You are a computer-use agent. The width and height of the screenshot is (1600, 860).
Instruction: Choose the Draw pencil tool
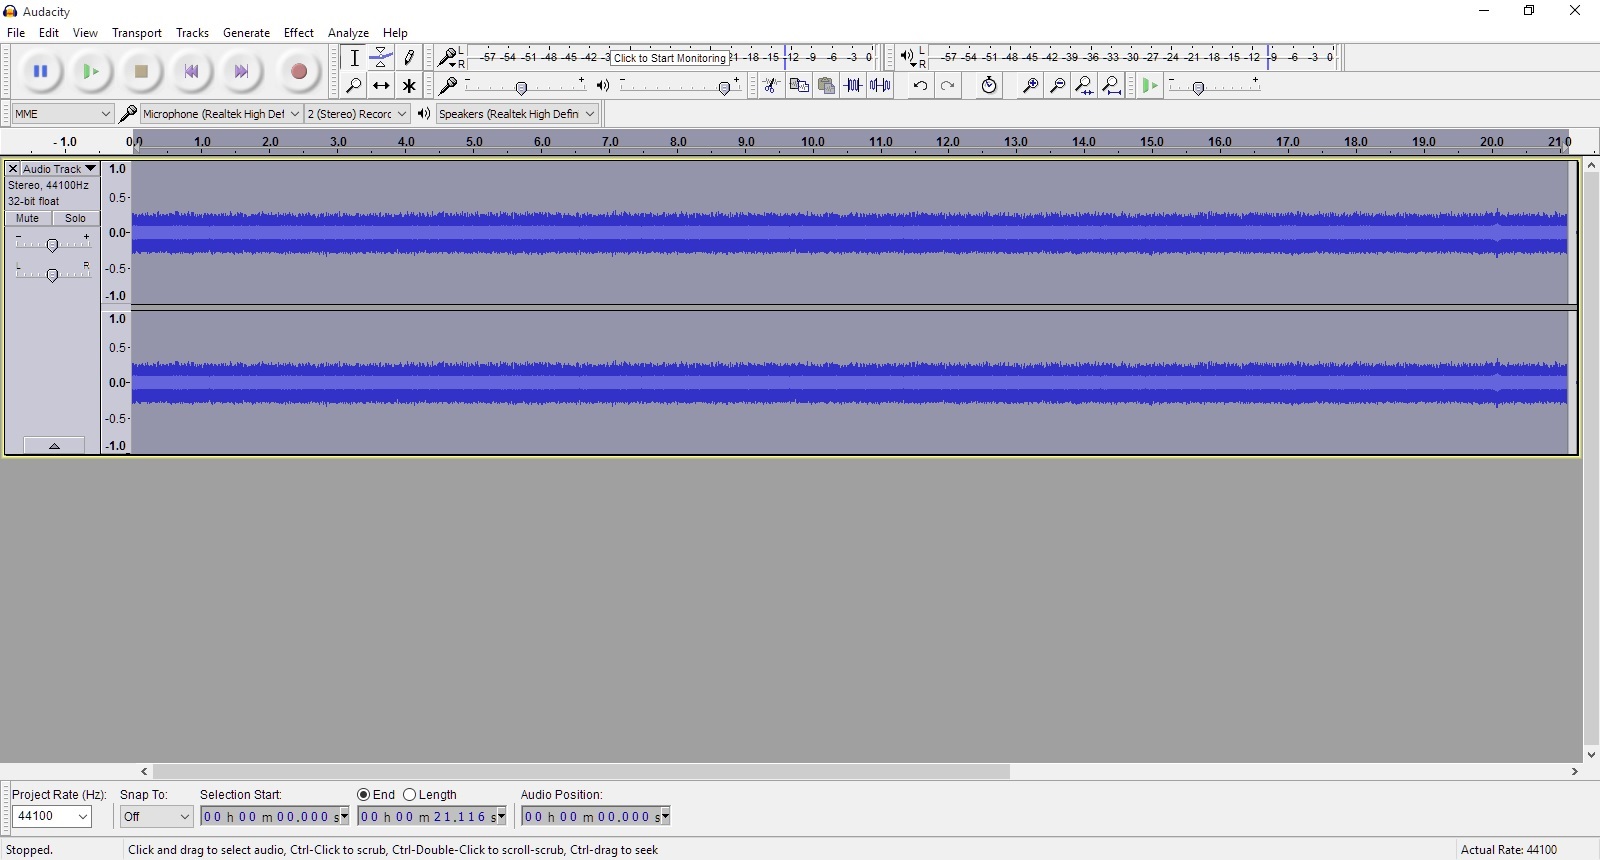pyautogui.click(x=409, y=58)
